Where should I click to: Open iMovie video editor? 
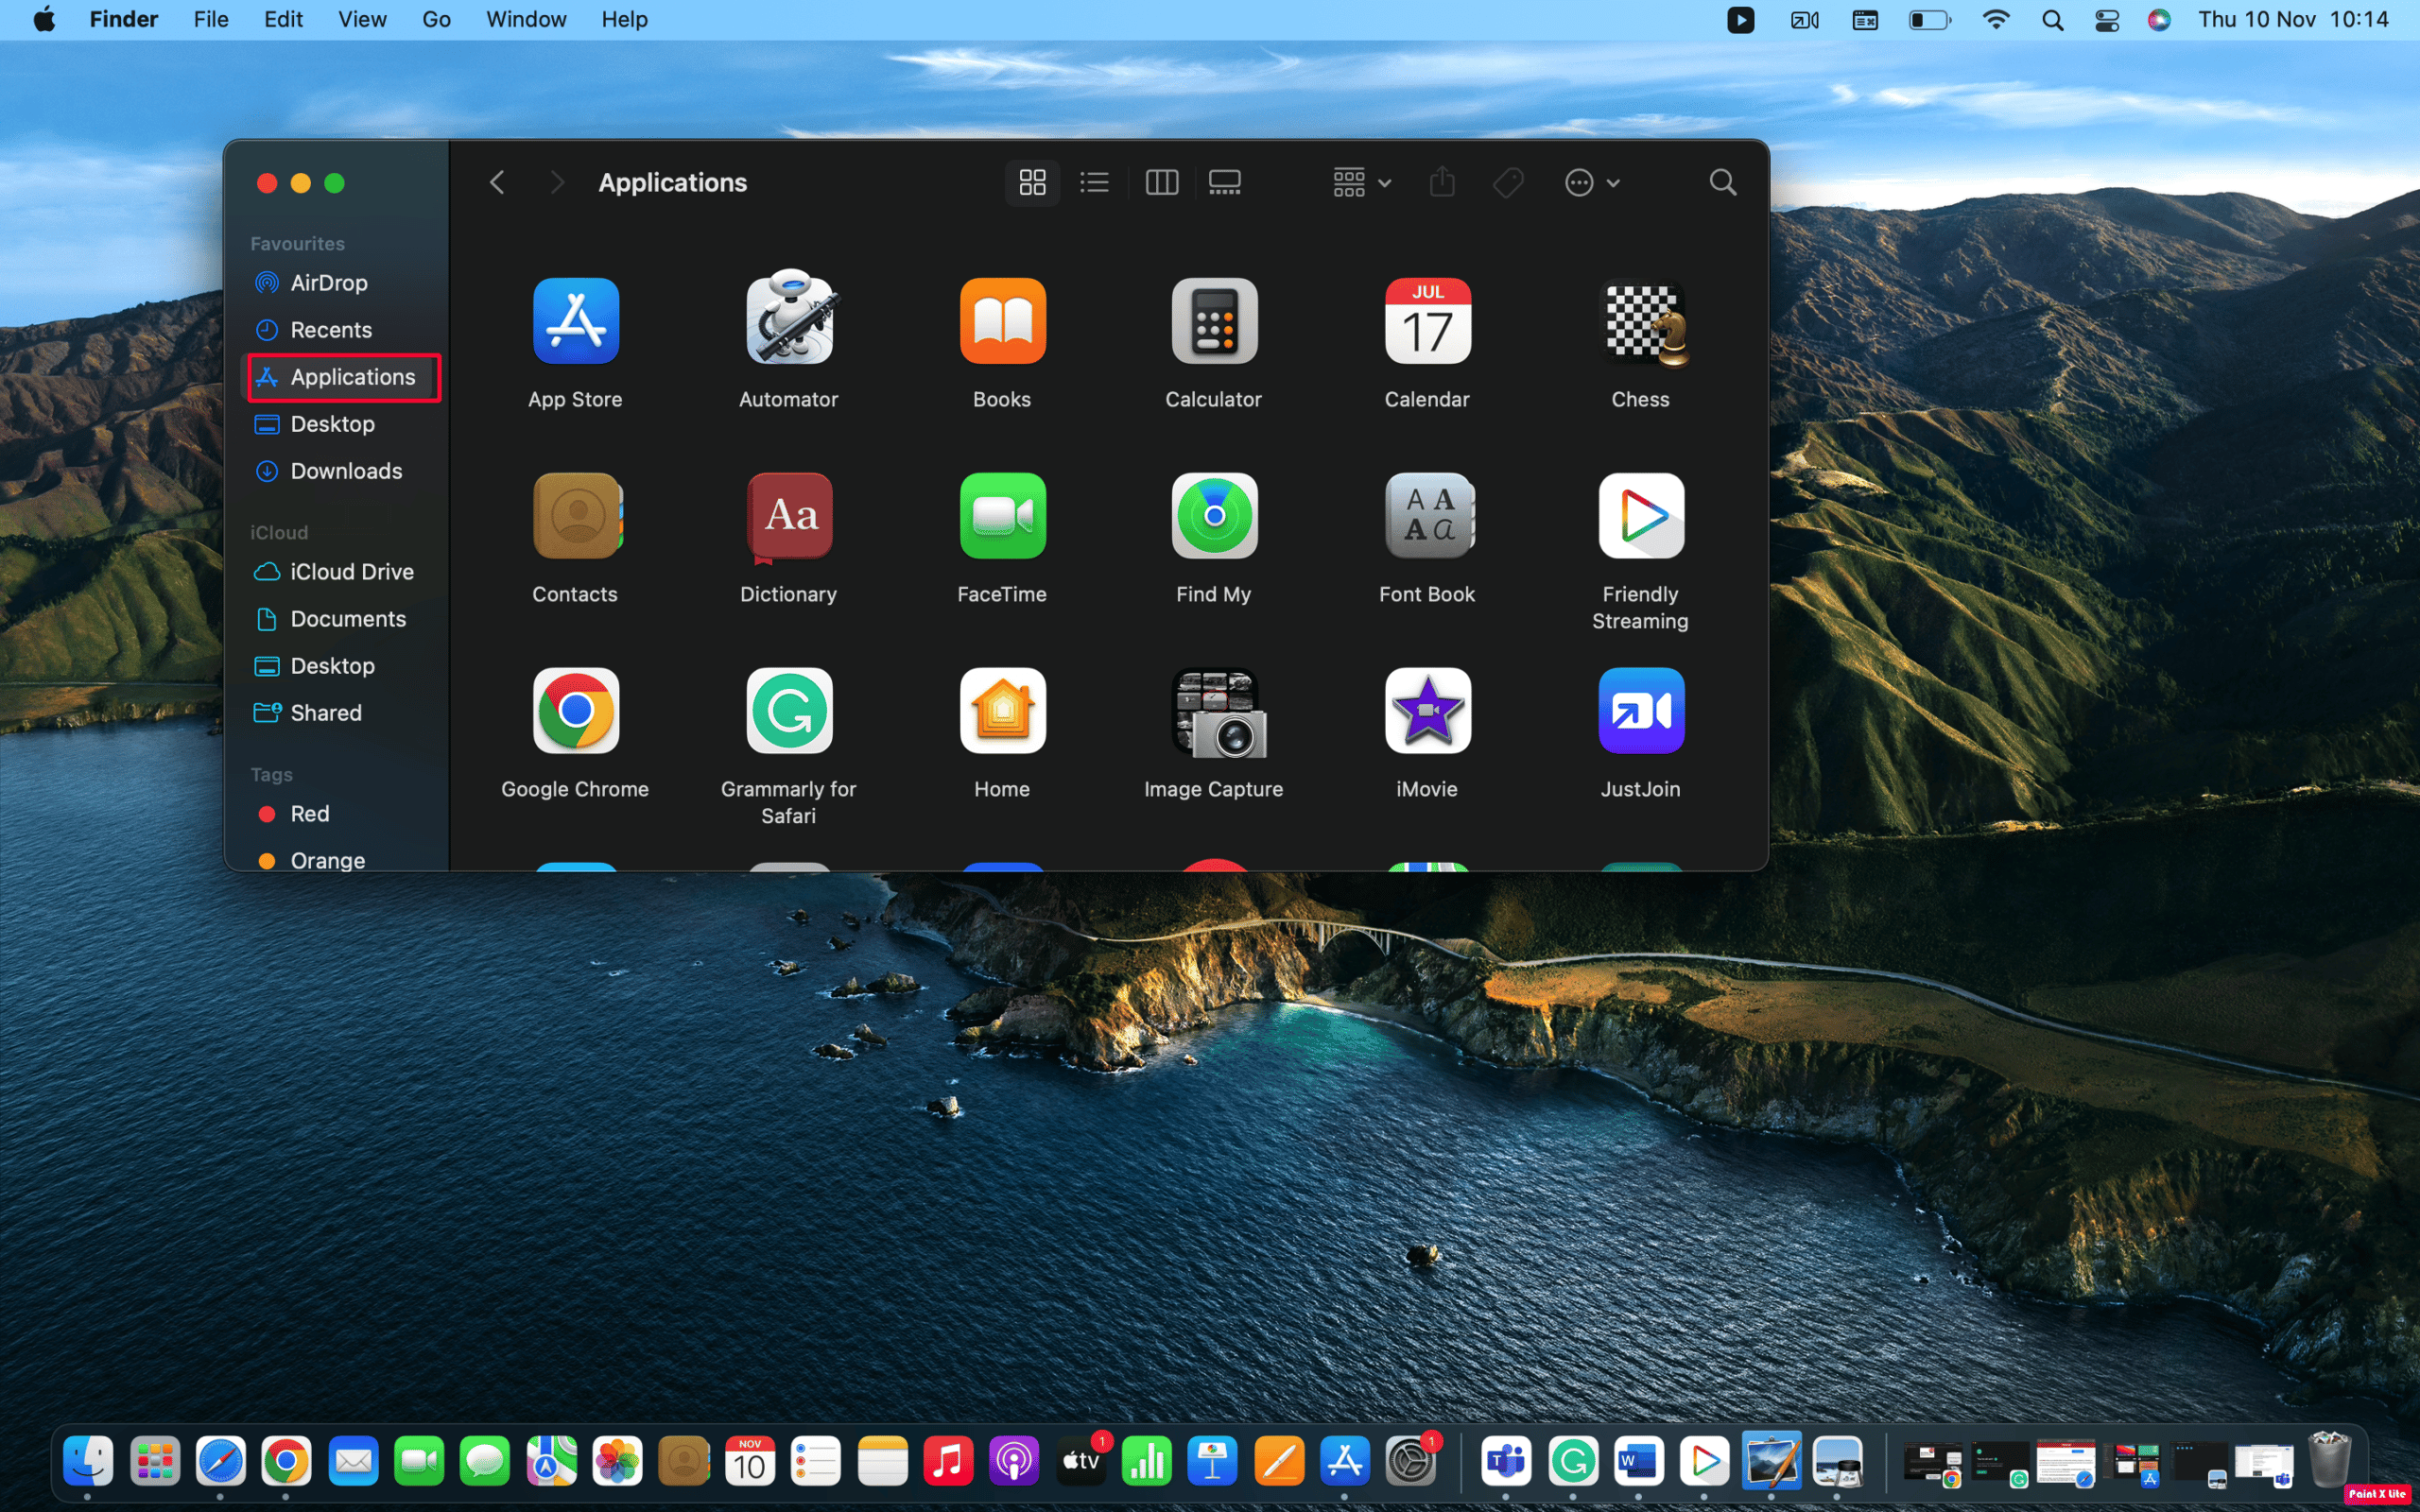coord(1426,711)
